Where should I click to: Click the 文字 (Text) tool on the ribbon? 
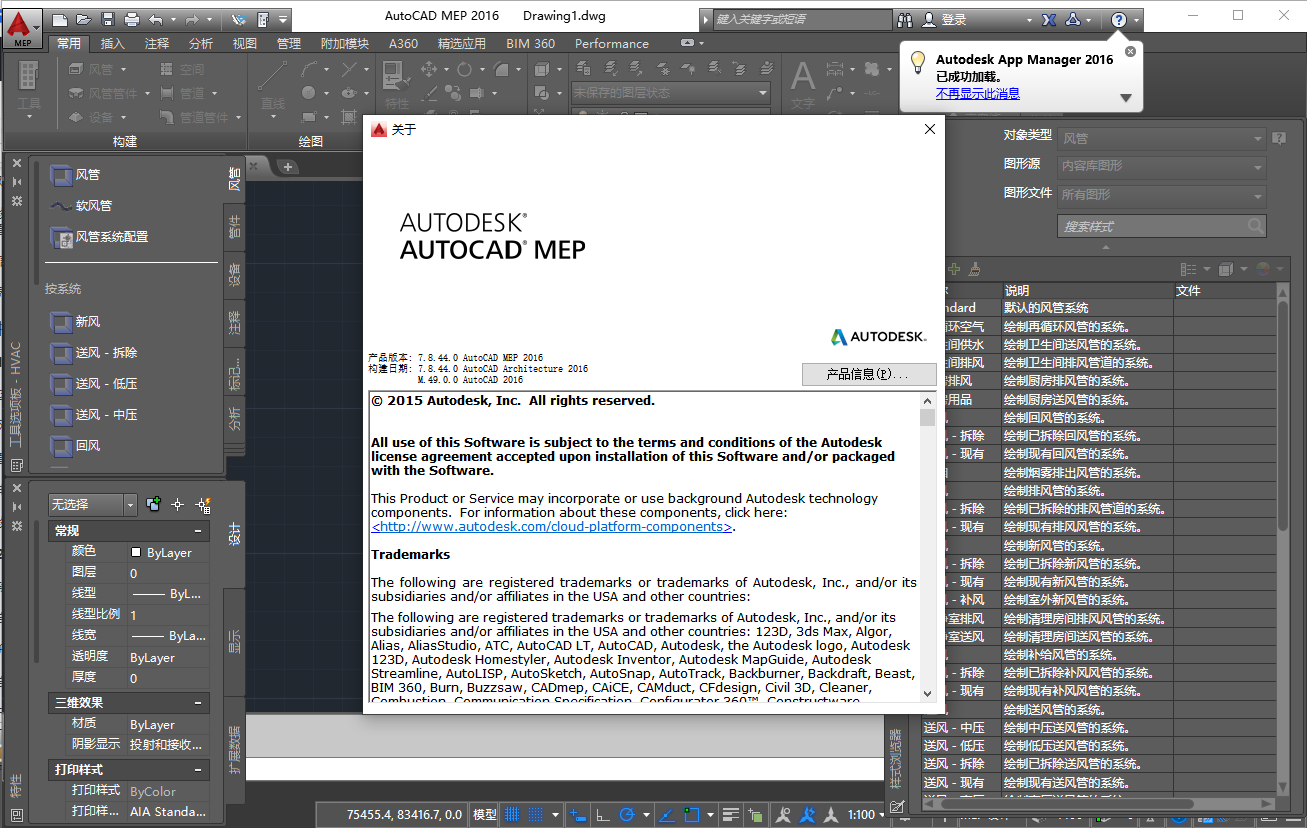[801, 84]
